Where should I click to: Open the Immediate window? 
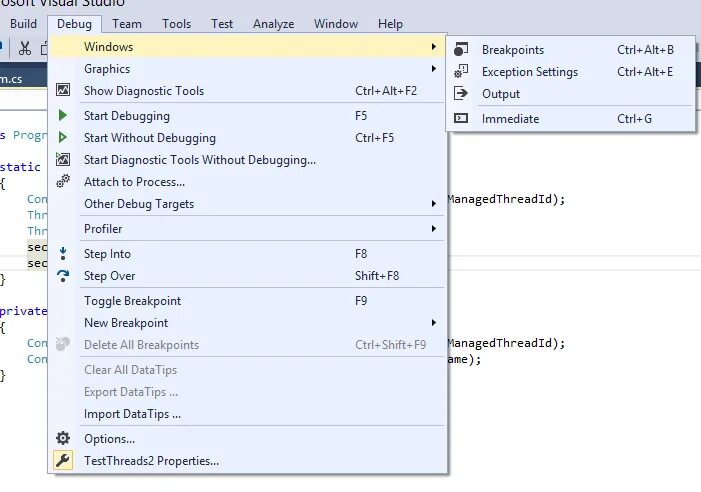570,118
